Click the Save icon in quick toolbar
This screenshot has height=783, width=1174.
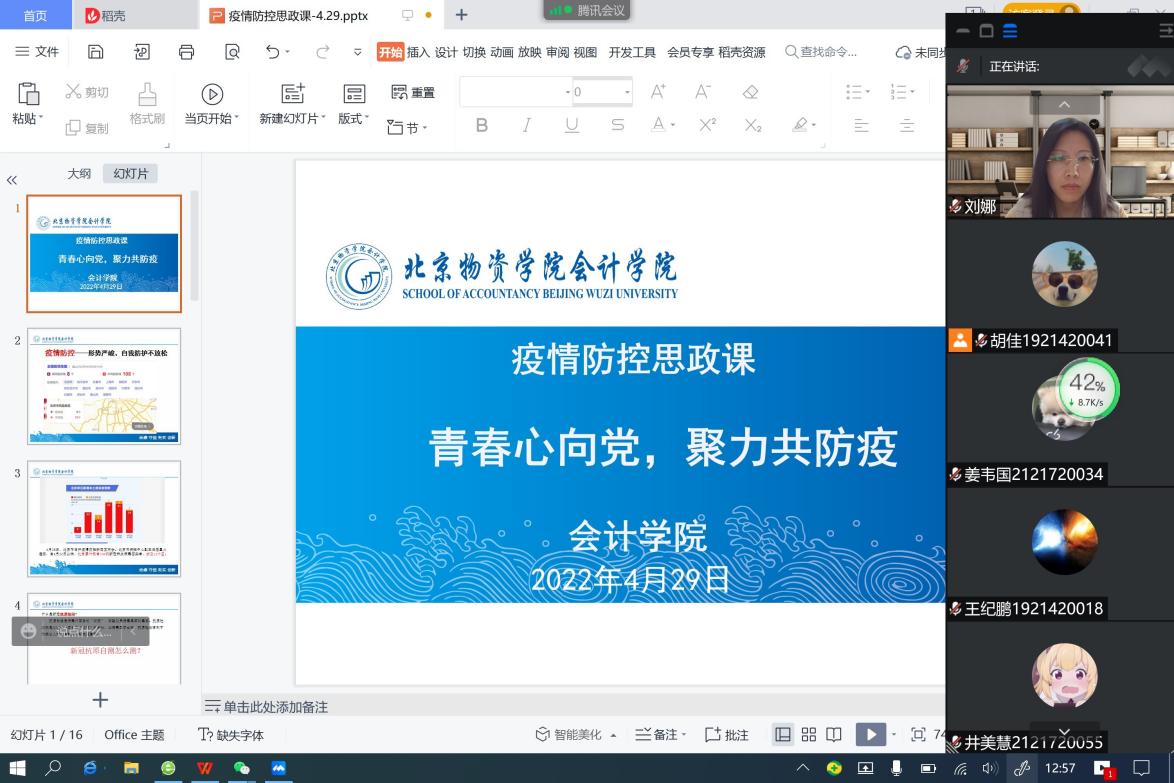[96, 52]
